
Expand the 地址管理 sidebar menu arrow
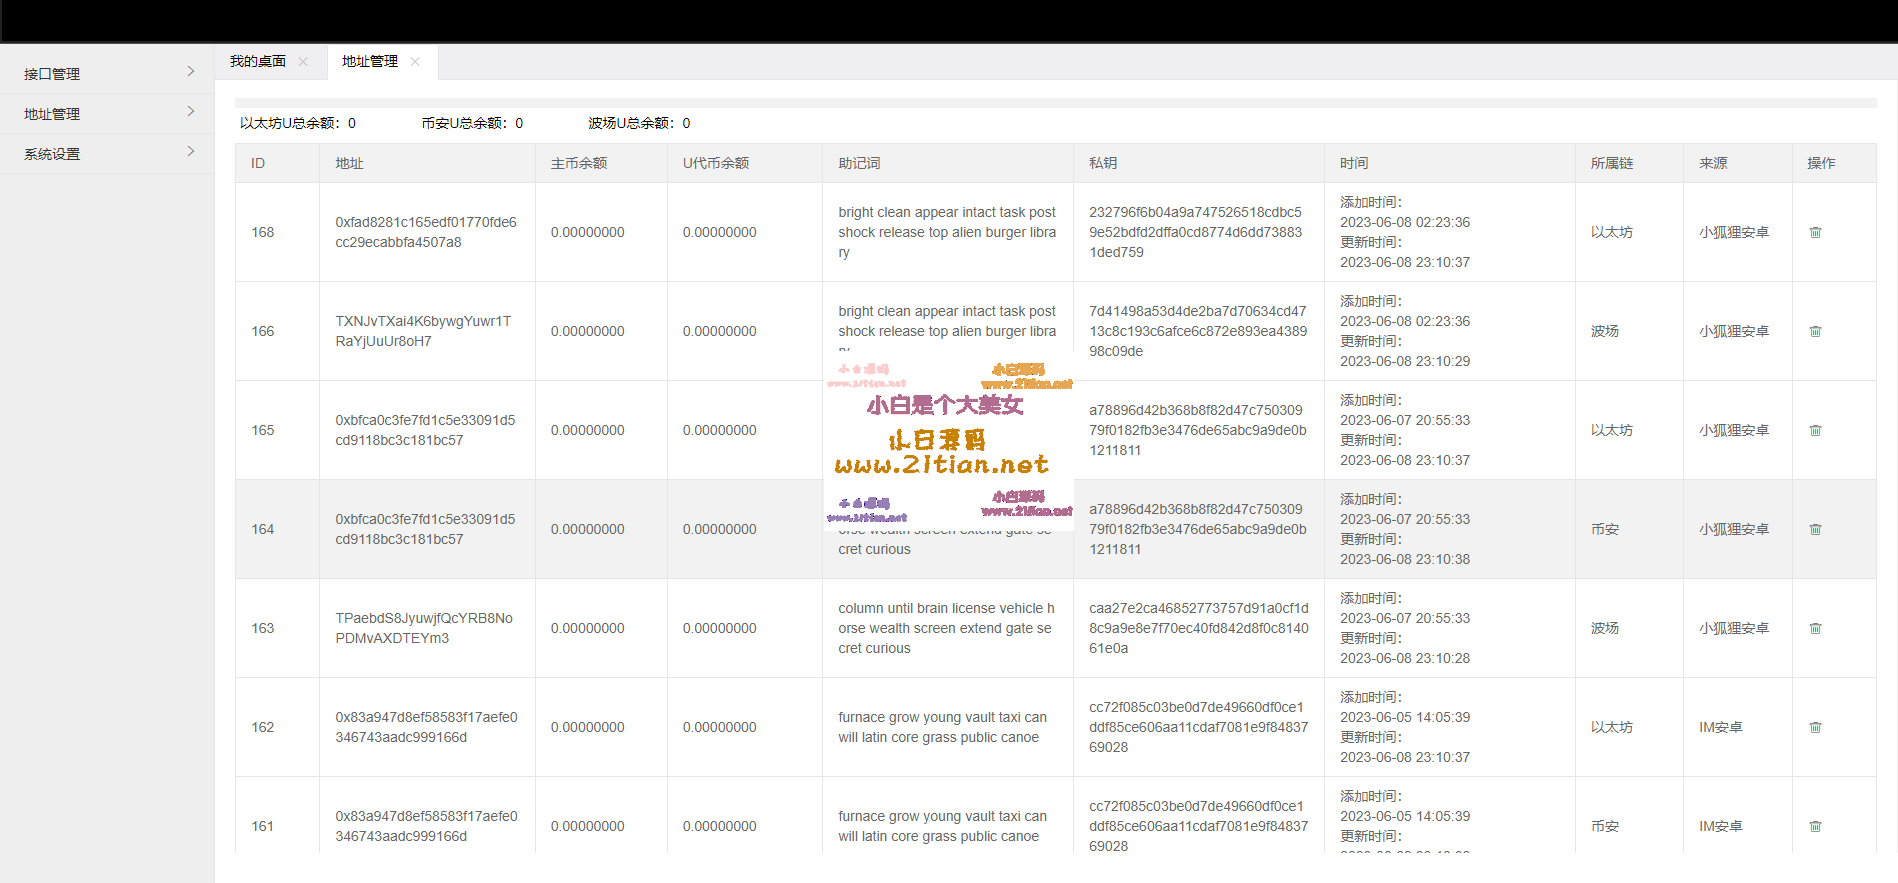pos(190,111)
